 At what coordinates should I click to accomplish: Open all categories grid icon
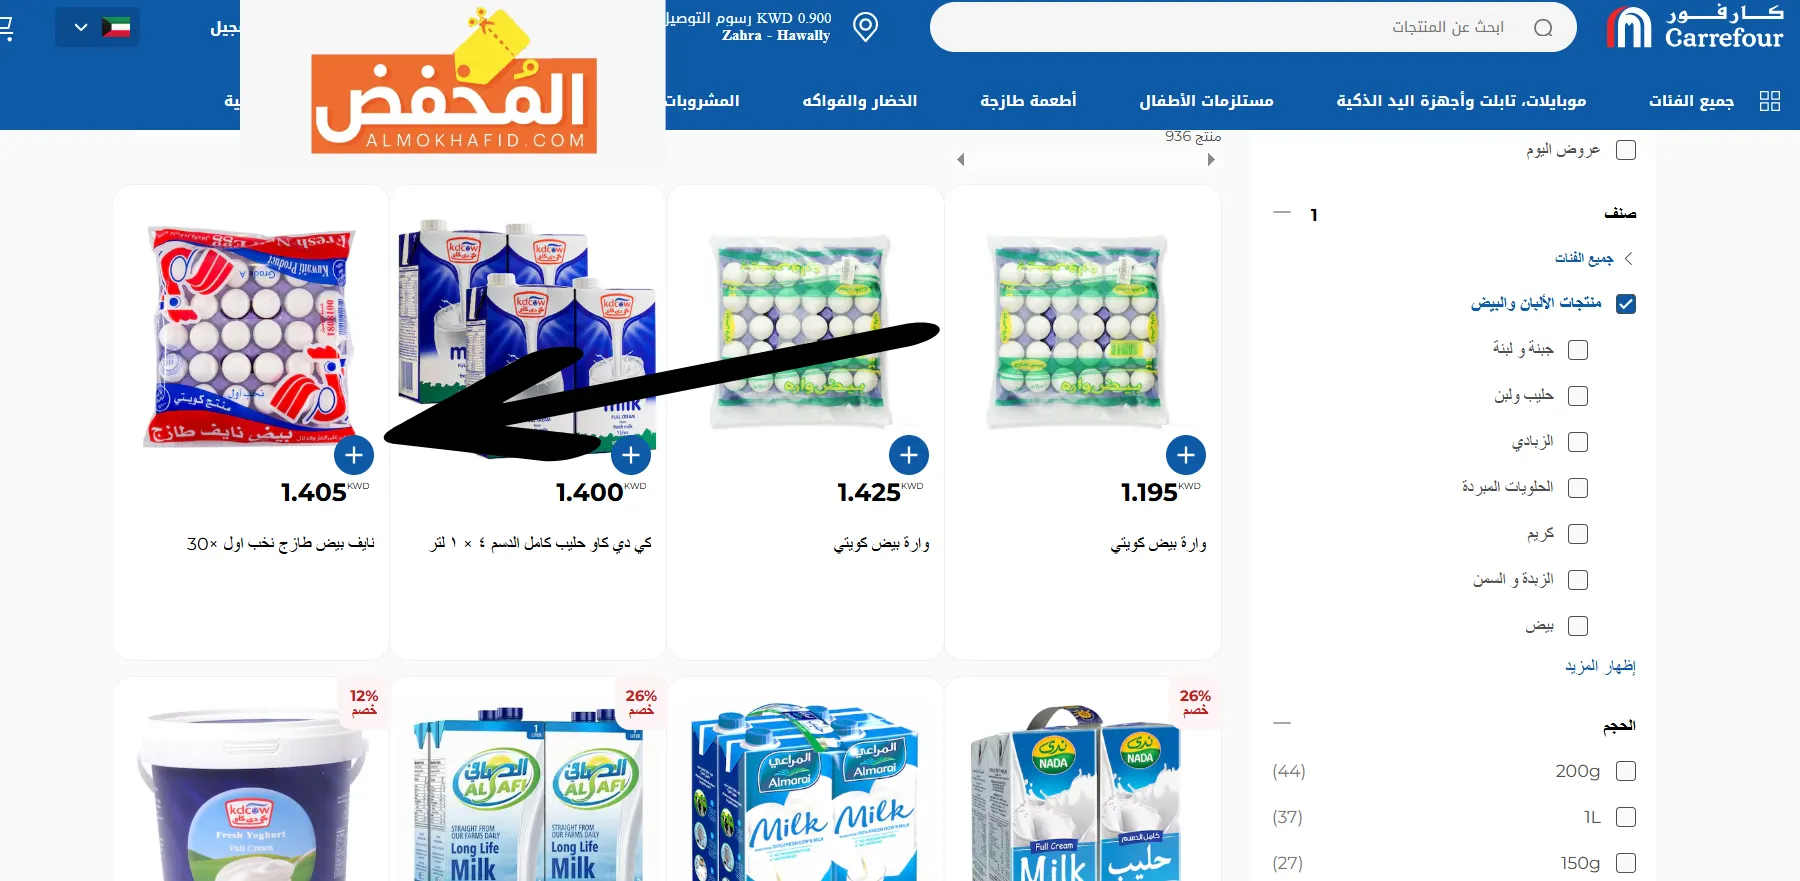[1770, 101]
